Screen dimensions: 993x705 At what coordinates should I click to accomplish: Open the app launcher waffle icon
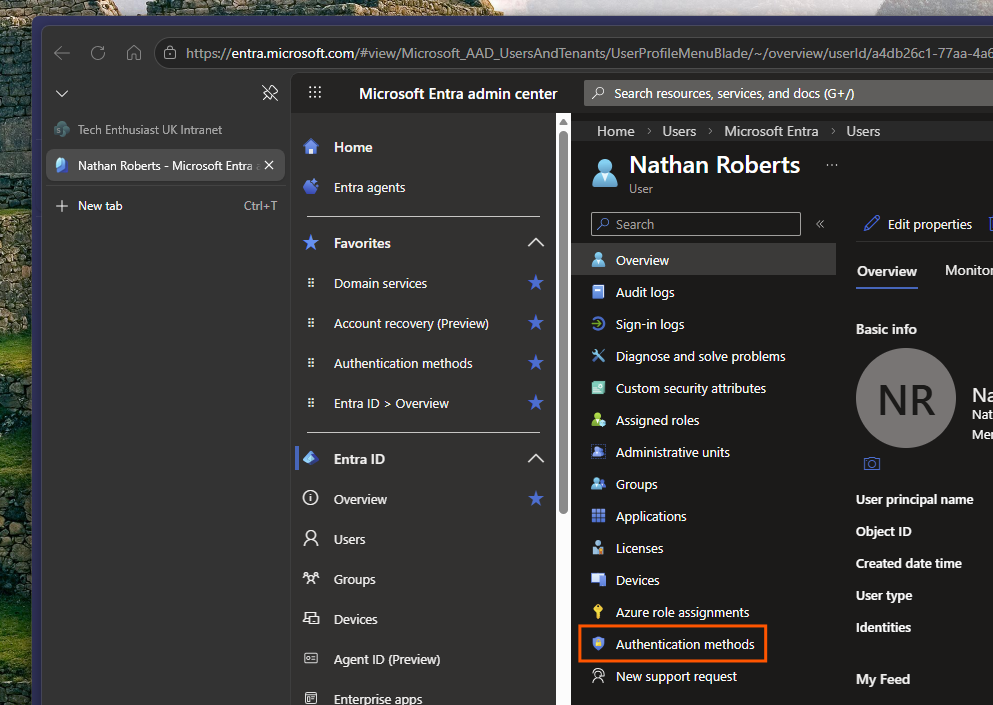tap(315, 93)
